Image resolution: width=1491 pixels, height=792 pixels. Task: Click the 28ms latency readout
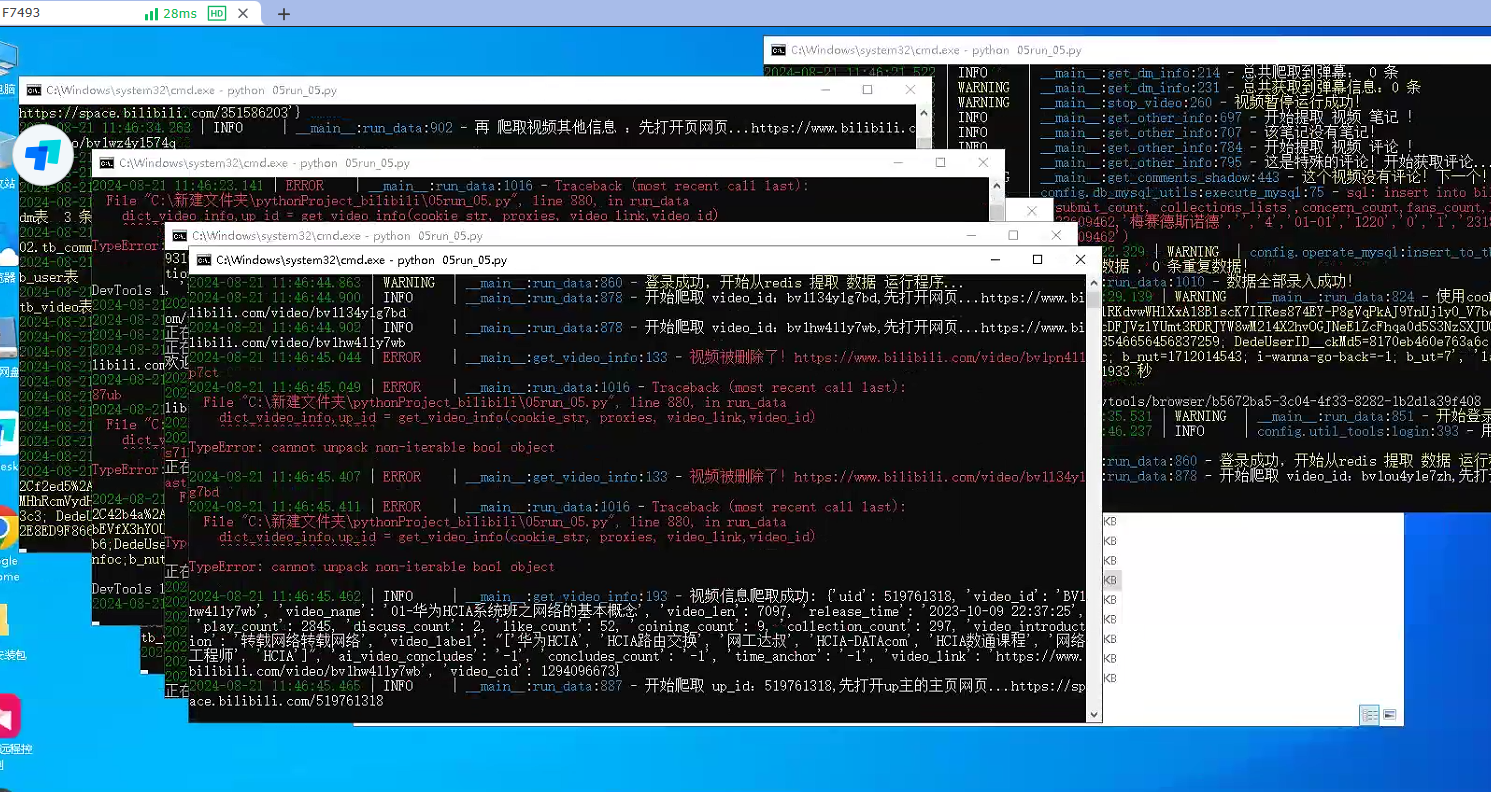pyautogui.click(x=180, y=14)
